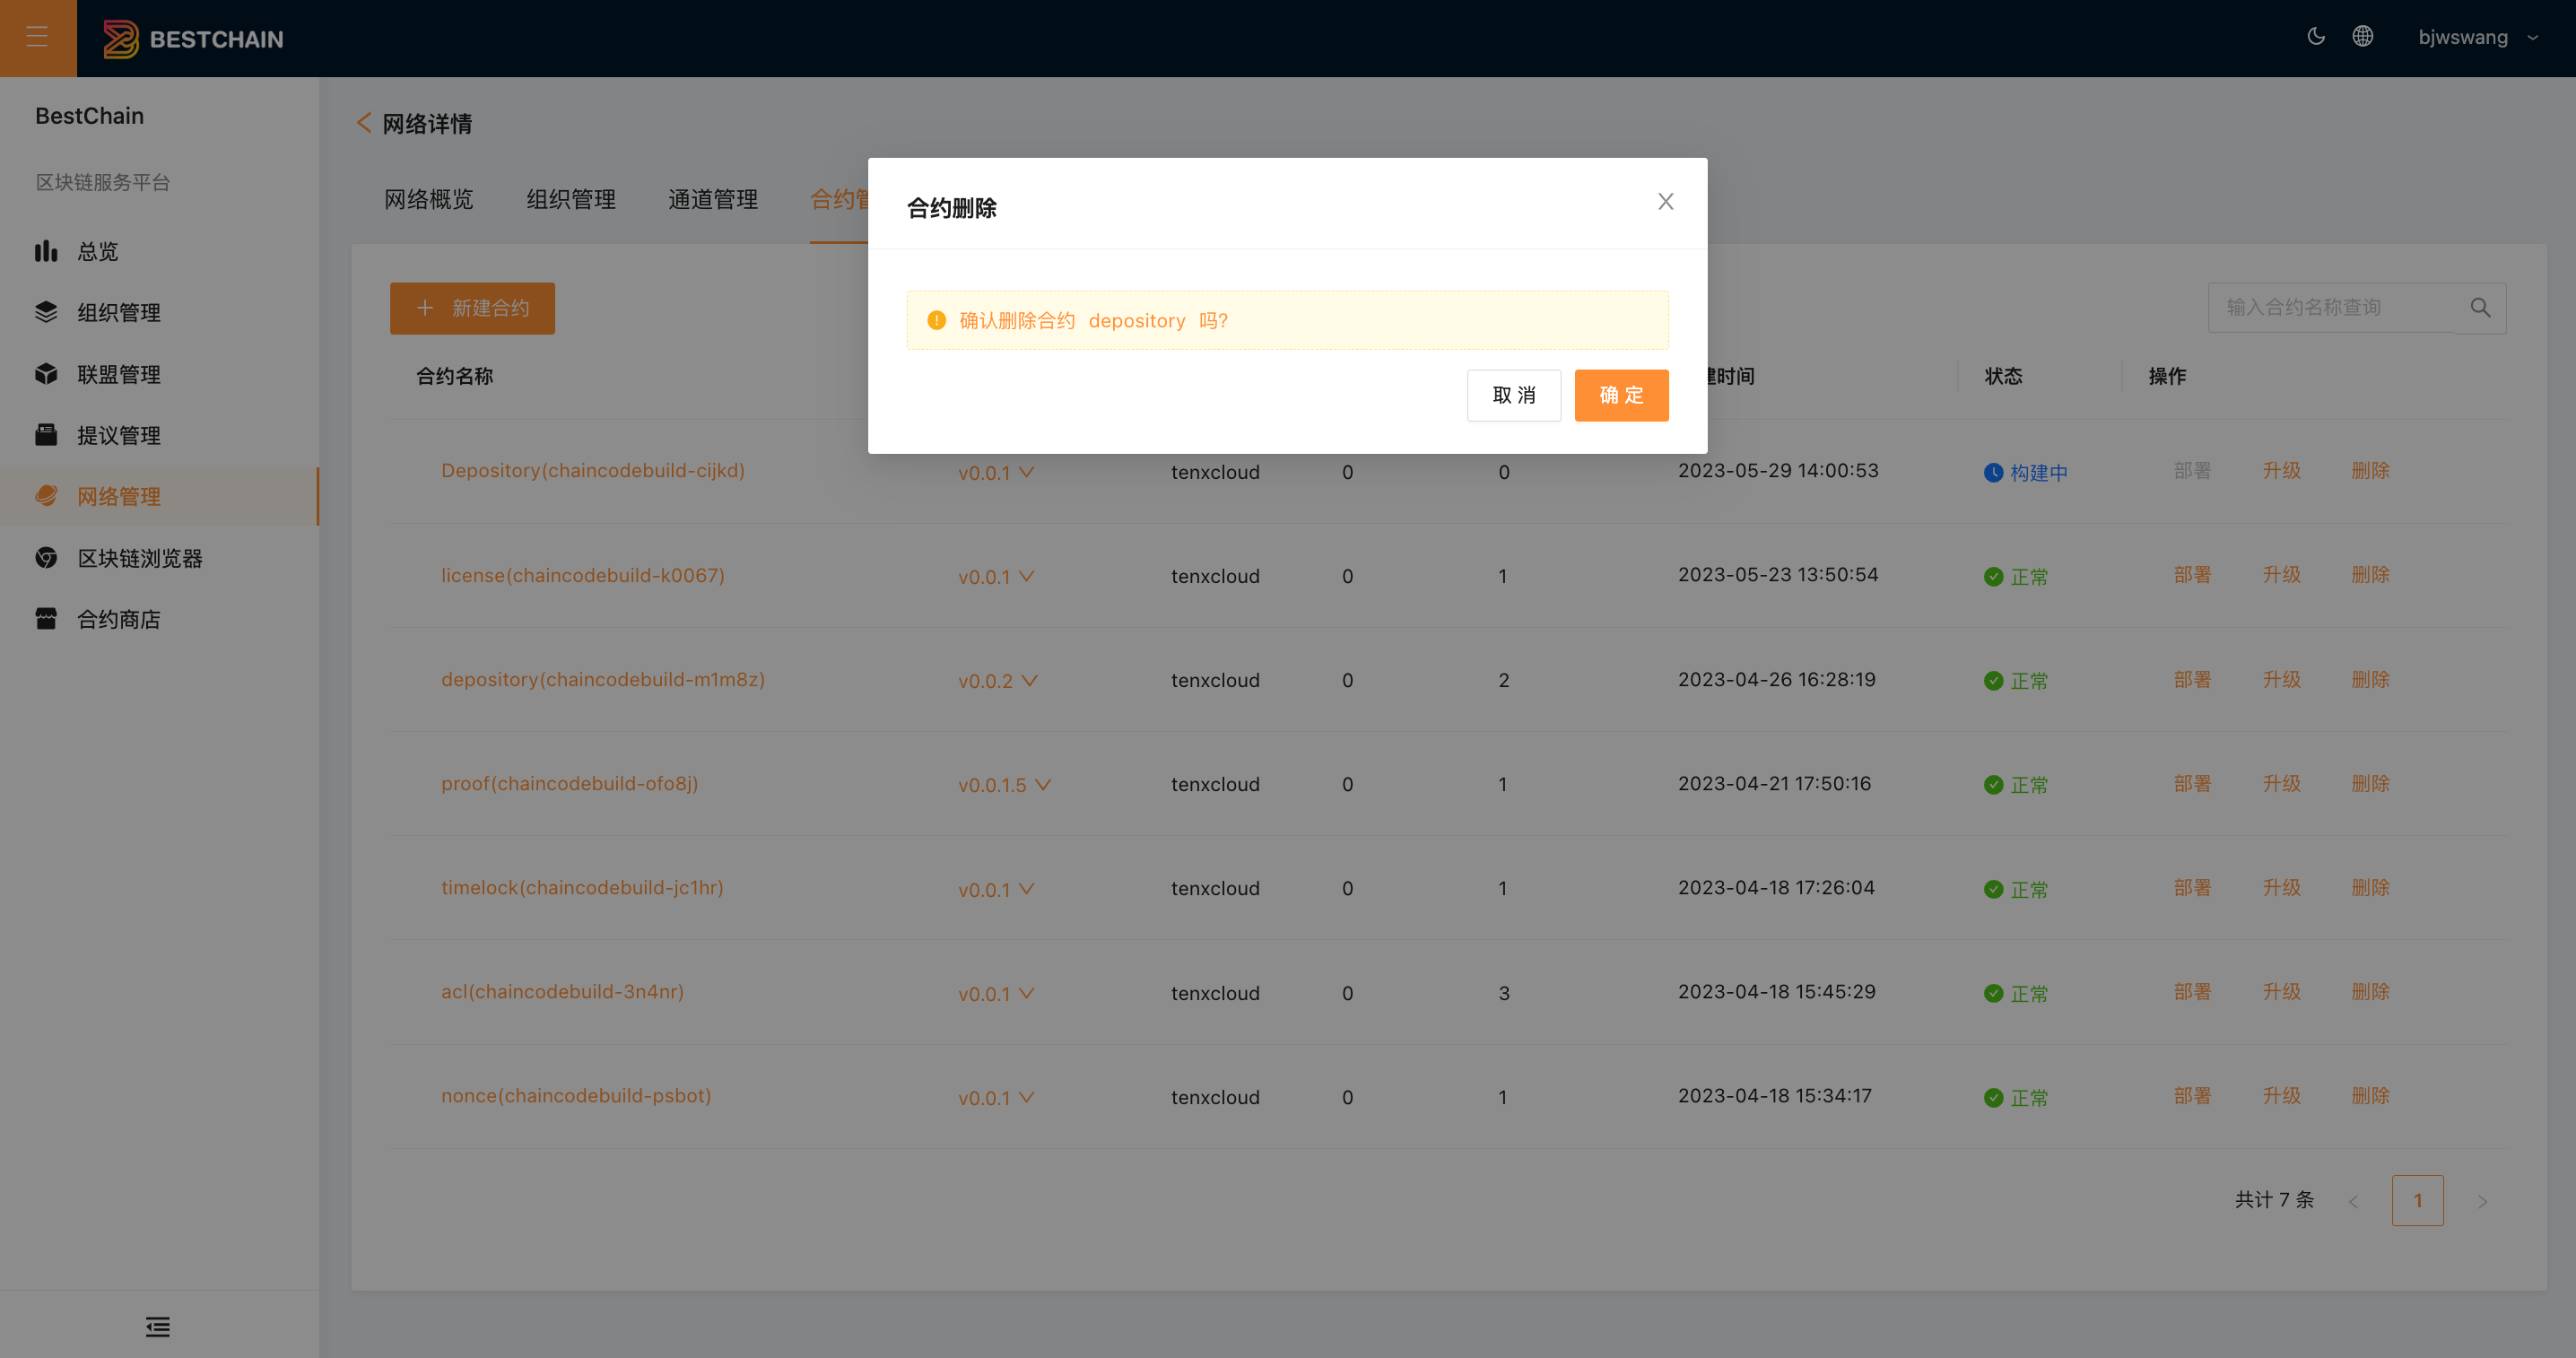Click 删除 for timelock contract

coord(2371,887)
